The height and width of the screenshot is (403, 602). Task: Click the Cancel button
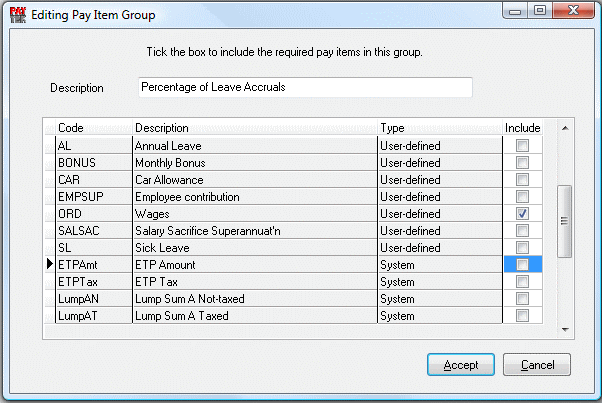click(537, 365)
